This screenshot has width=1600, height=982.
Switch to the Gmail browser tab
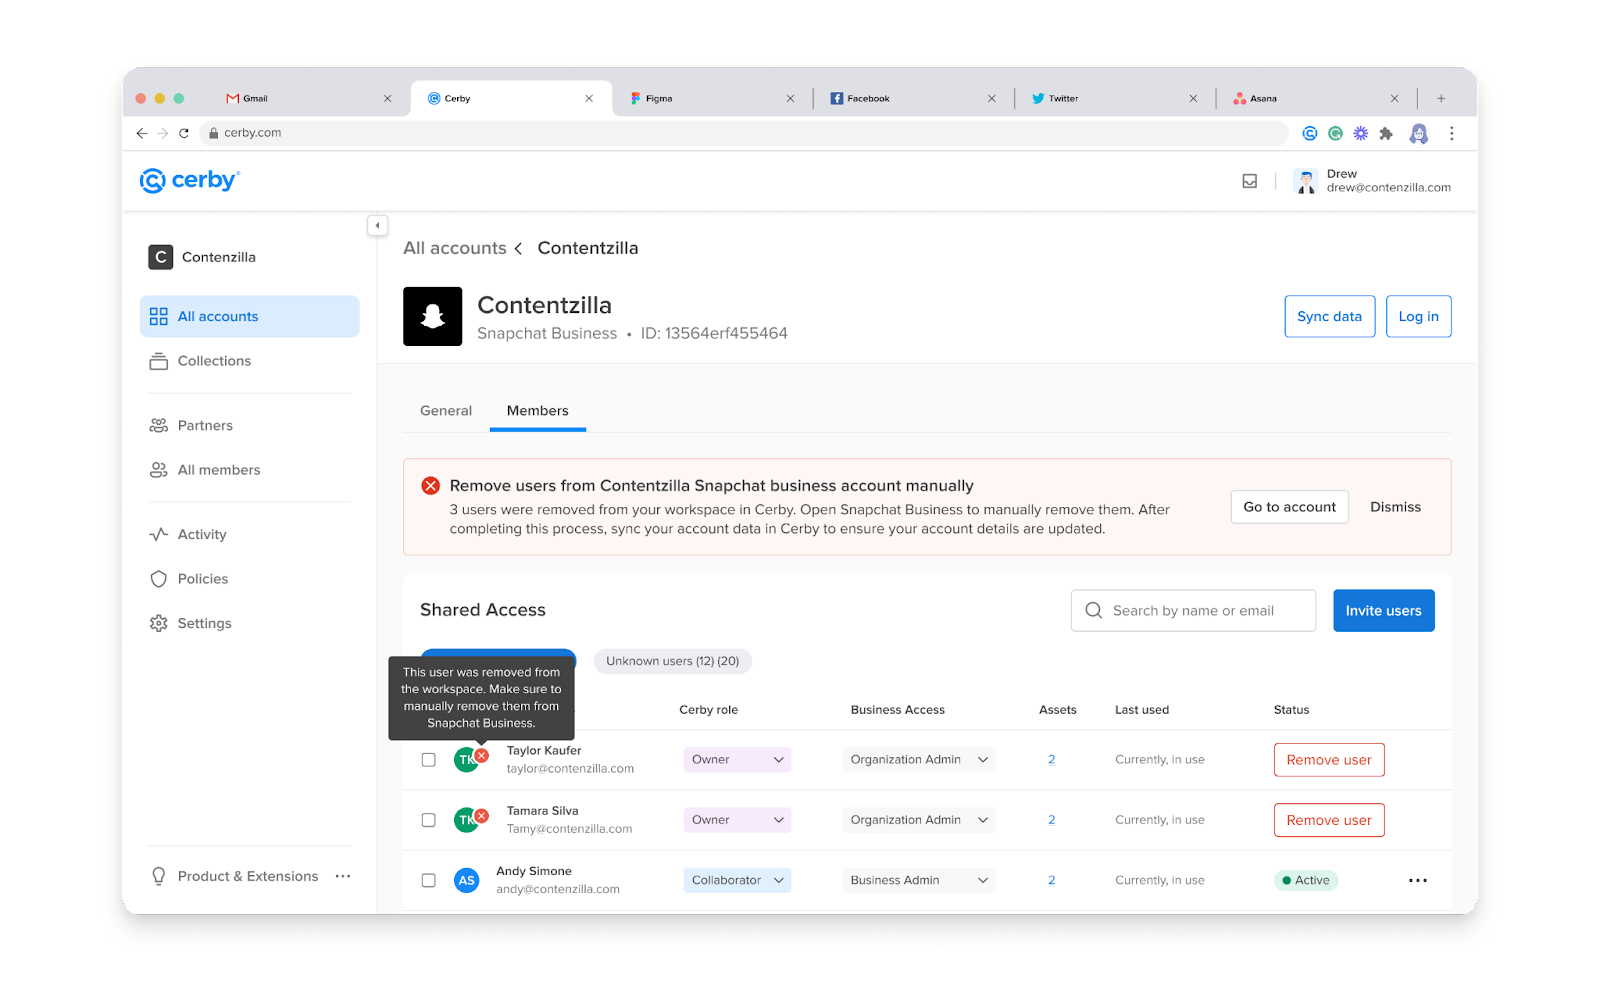[x=308, y=98]
